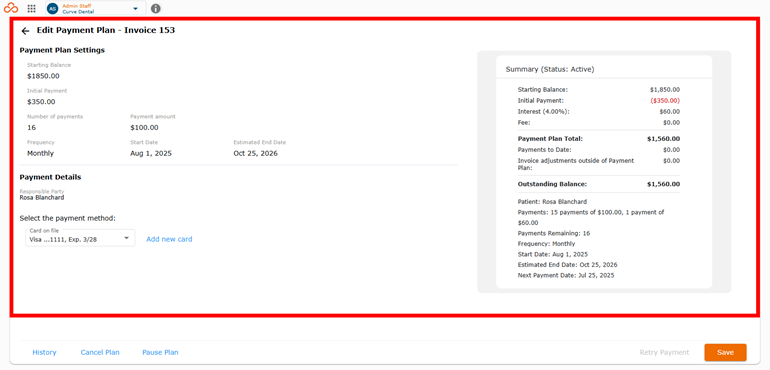Click the AS user avatar badge

pos(53,8)
